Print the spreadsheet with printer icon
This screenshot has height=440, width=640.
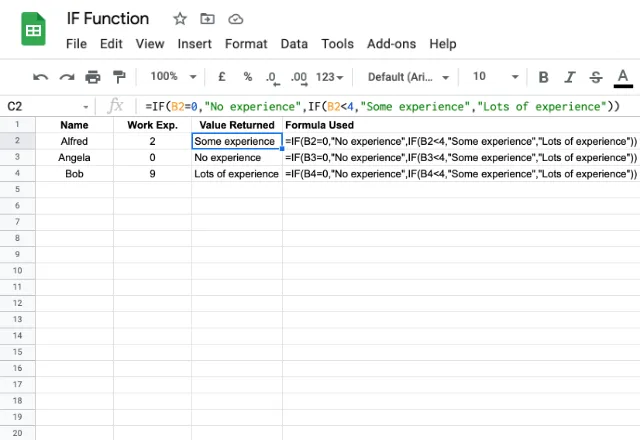pyautogui.click(x=93, y=77)
